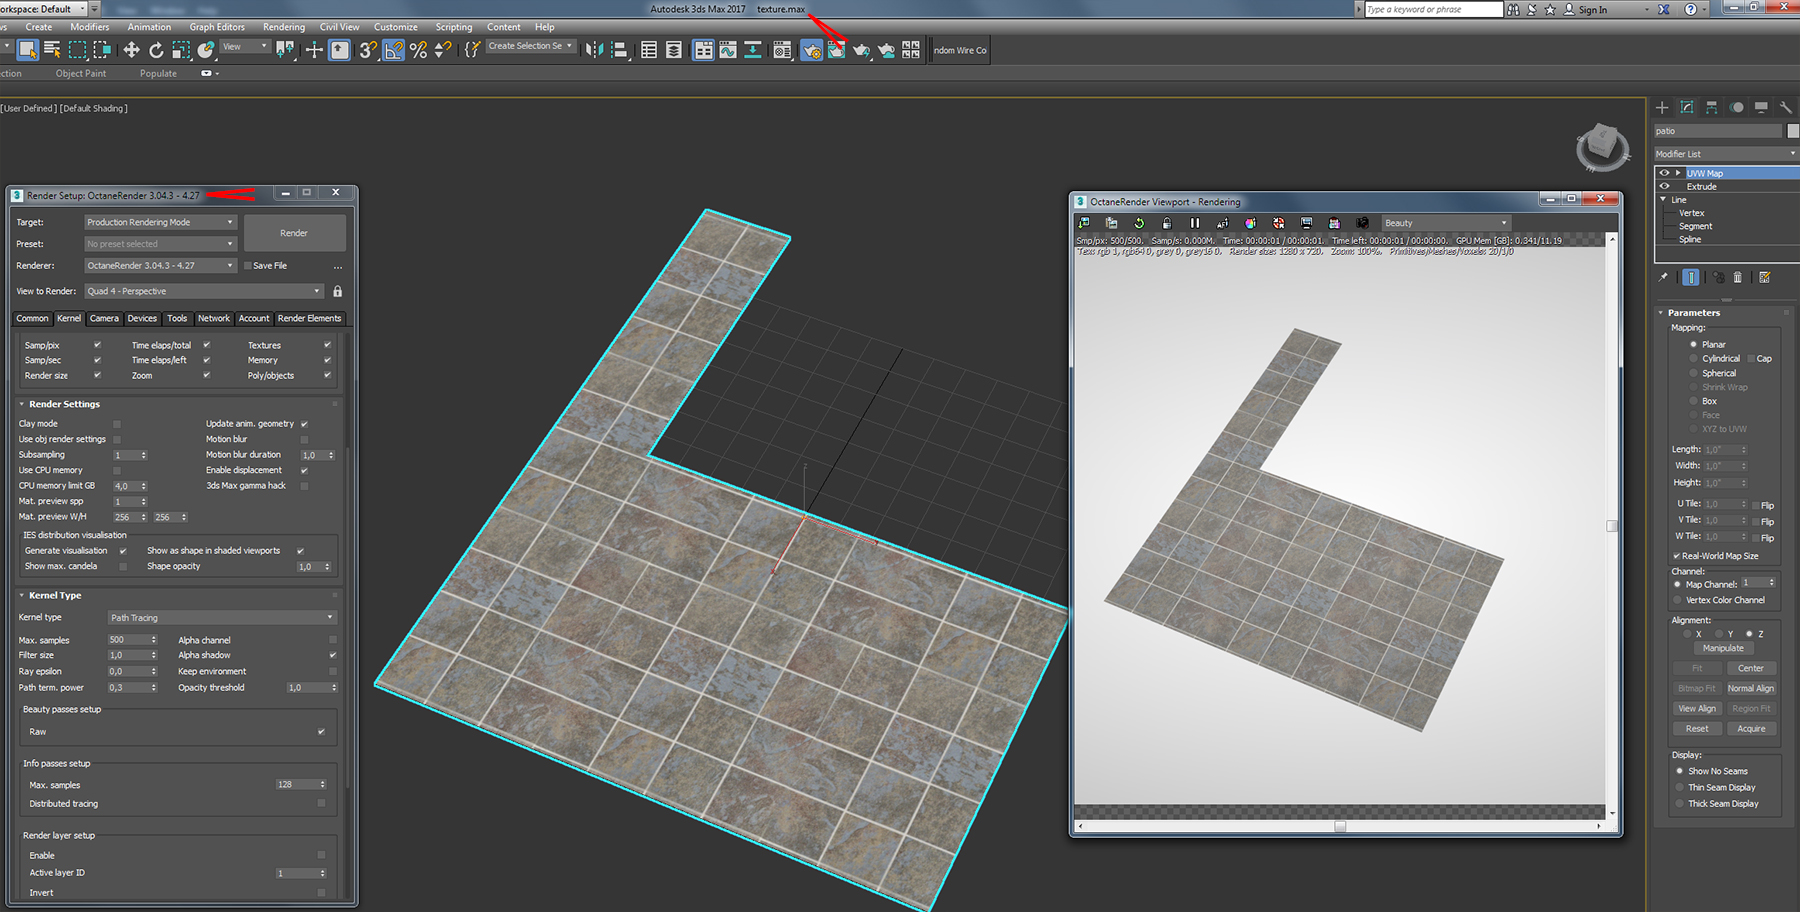Viewport: 1800px width, 912px height.
Task: Toggle viewport lock in Octane viewport
Action: 1167,223
